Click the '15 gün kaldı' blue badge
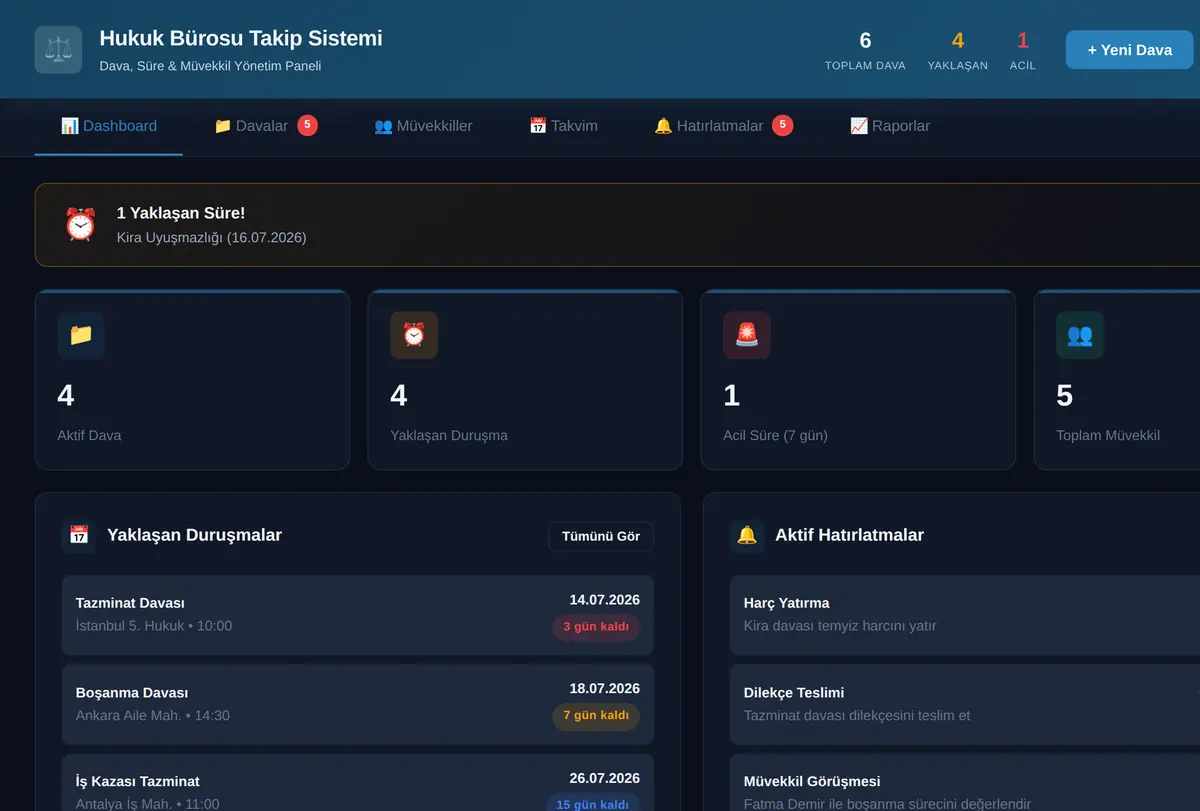This screenshot has width=1200, height=811. (593, 804)
